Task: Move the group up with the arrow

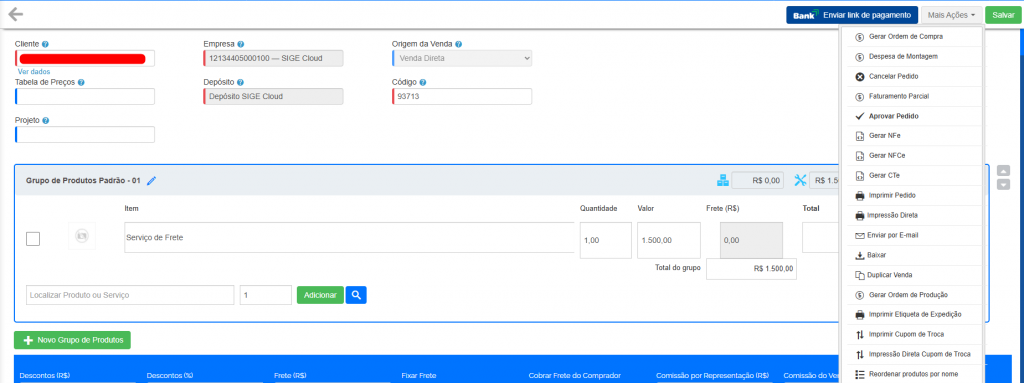Action: [1004, 170]
